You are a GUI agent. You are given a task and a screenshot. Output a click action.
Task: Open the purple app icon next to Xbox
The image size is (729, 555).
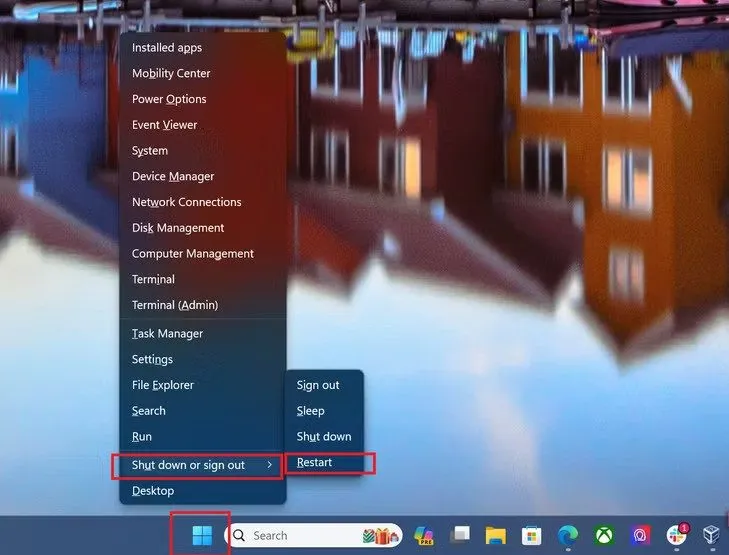[640, 535]
